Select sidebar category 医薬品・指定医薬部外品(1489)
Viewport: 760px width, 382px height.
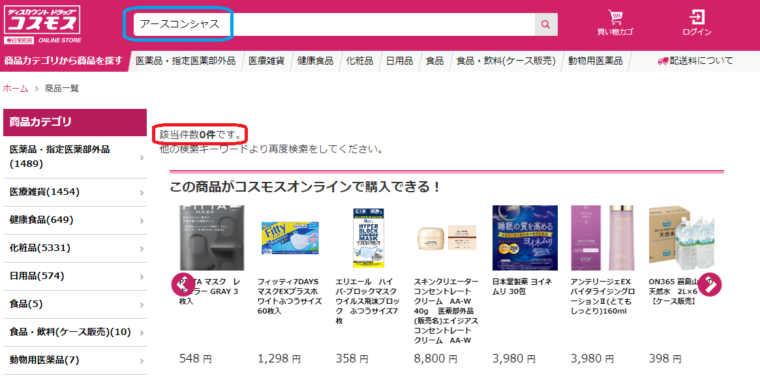tap(75, 157)
